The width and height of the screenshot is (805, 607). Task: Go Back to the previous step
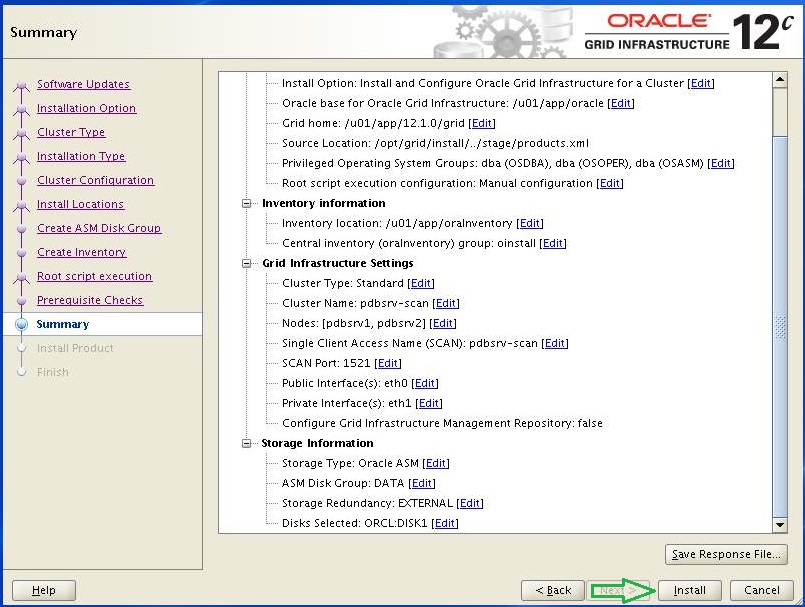(553, 591)
